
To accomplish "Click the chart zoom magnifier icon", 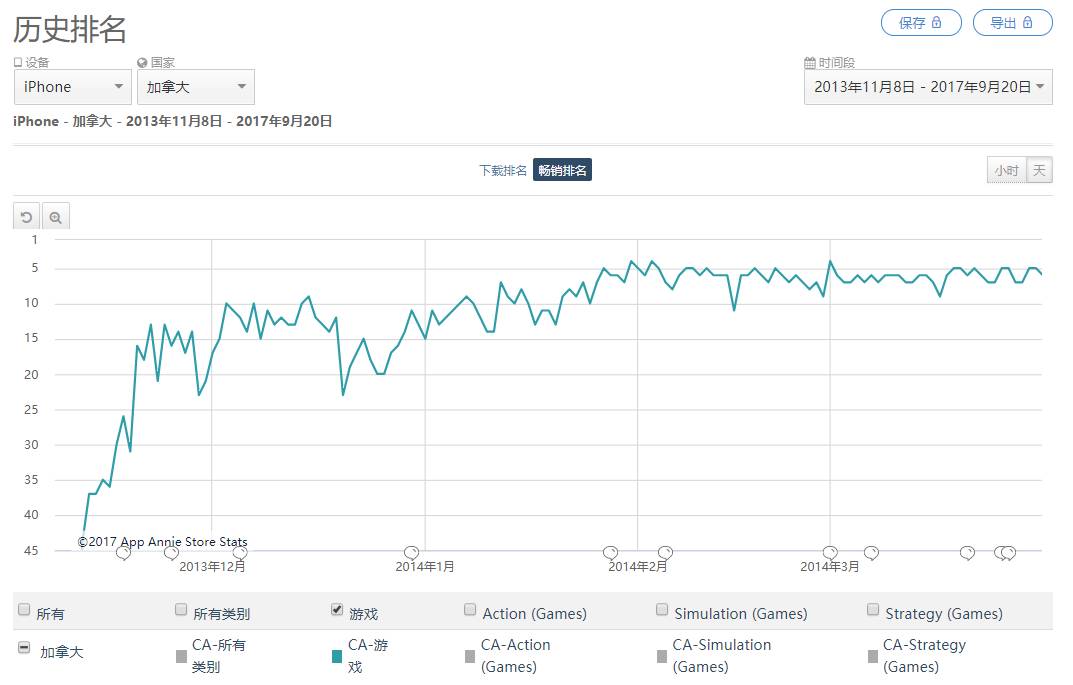I will coord(56,217).
